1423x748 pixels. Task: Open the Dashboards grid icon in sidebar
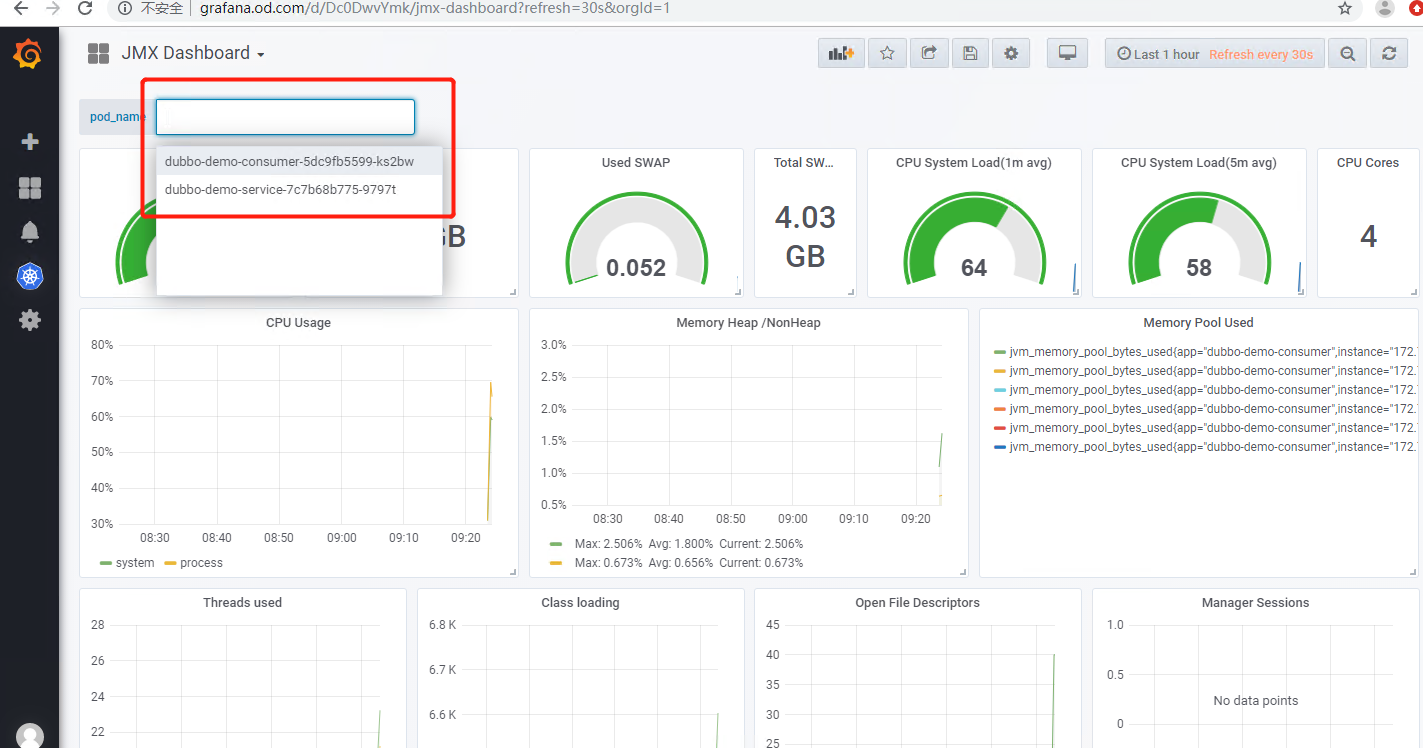tap(30, 187)
